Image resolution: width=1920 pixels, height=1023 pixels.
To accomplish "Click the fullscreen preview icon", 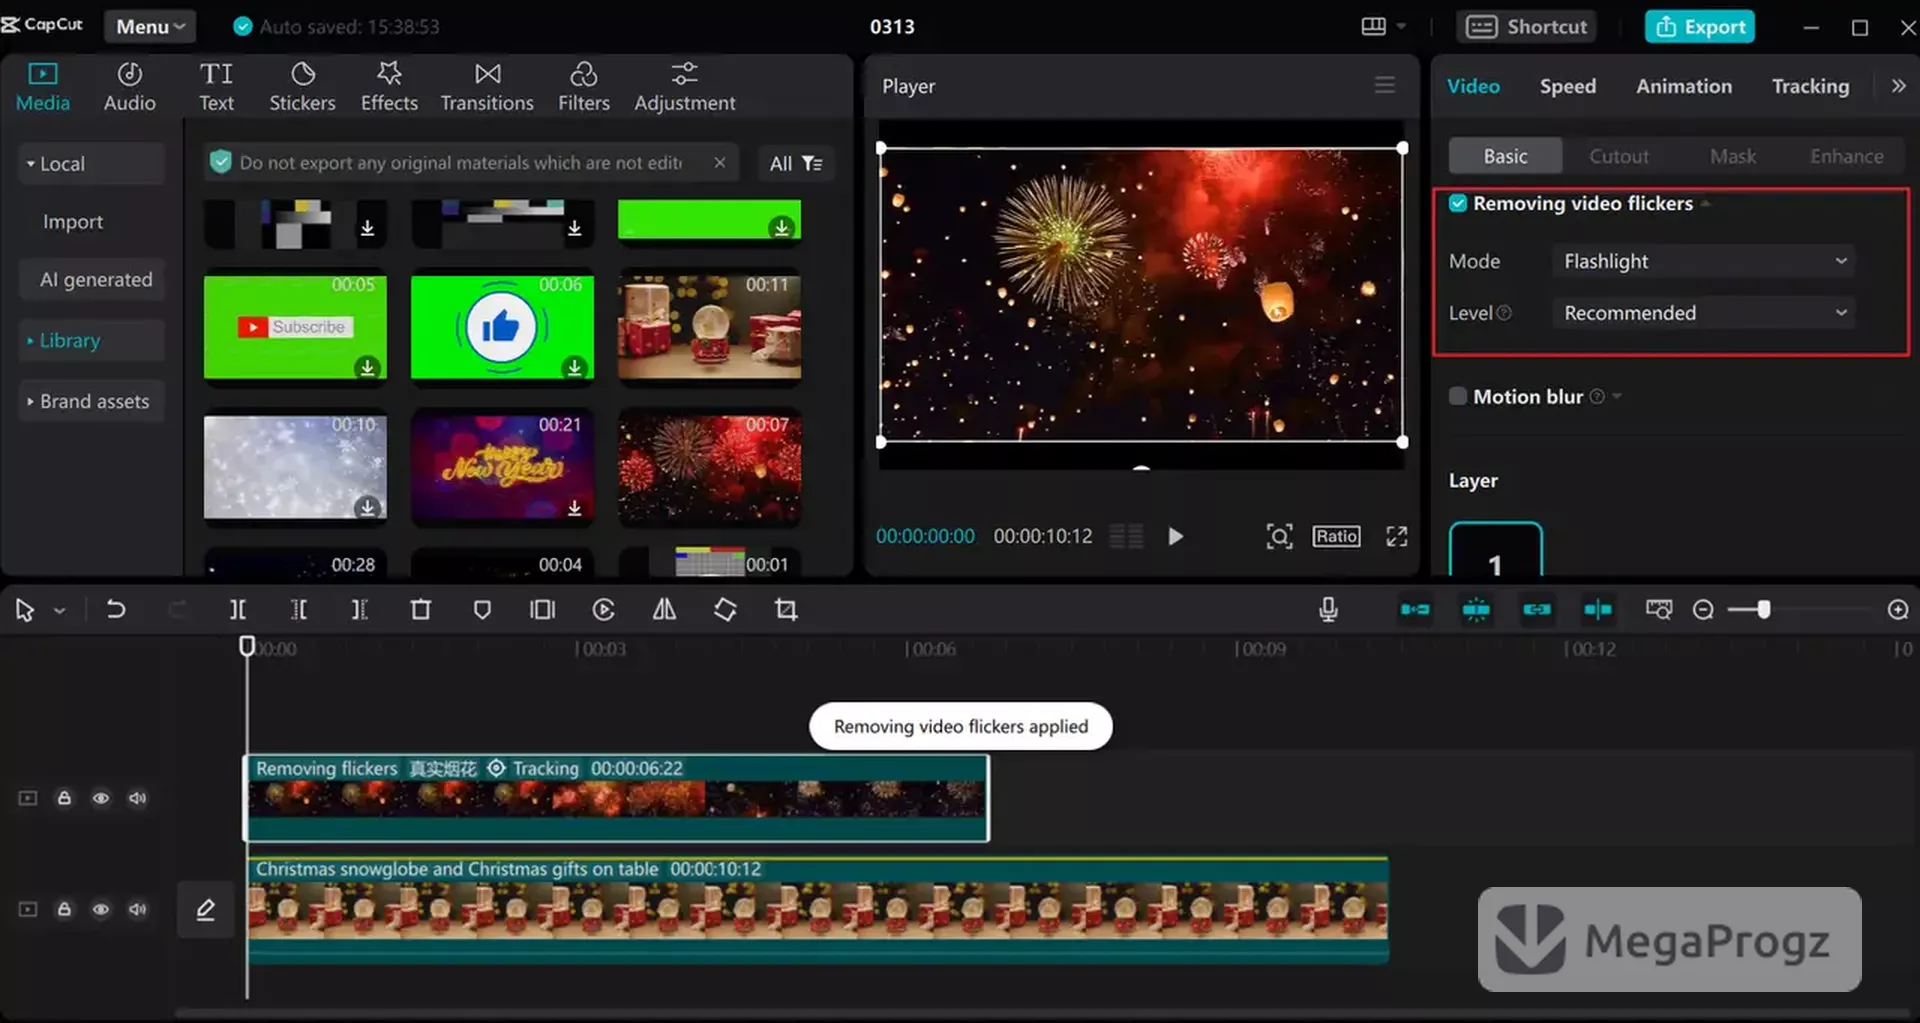I will tap(1397, 536).
